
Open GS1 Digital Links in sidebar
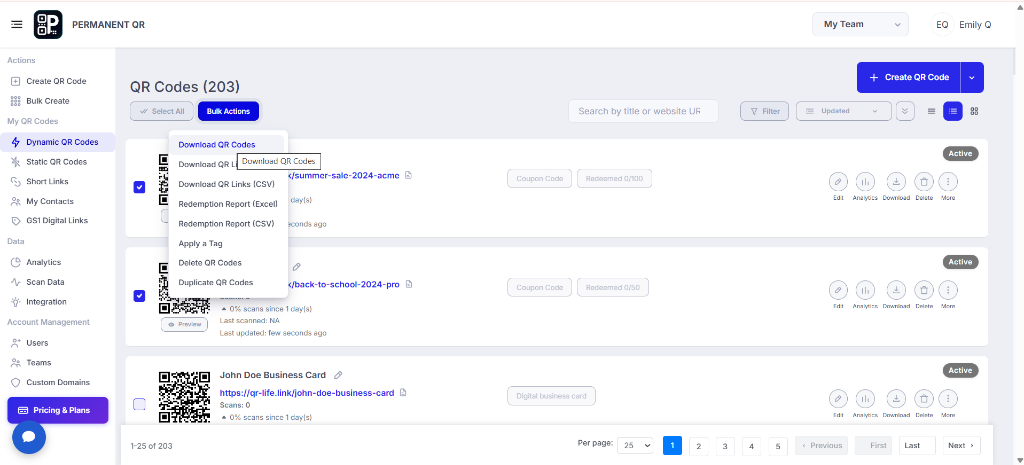pyautogui.click(x=57, y=220)
